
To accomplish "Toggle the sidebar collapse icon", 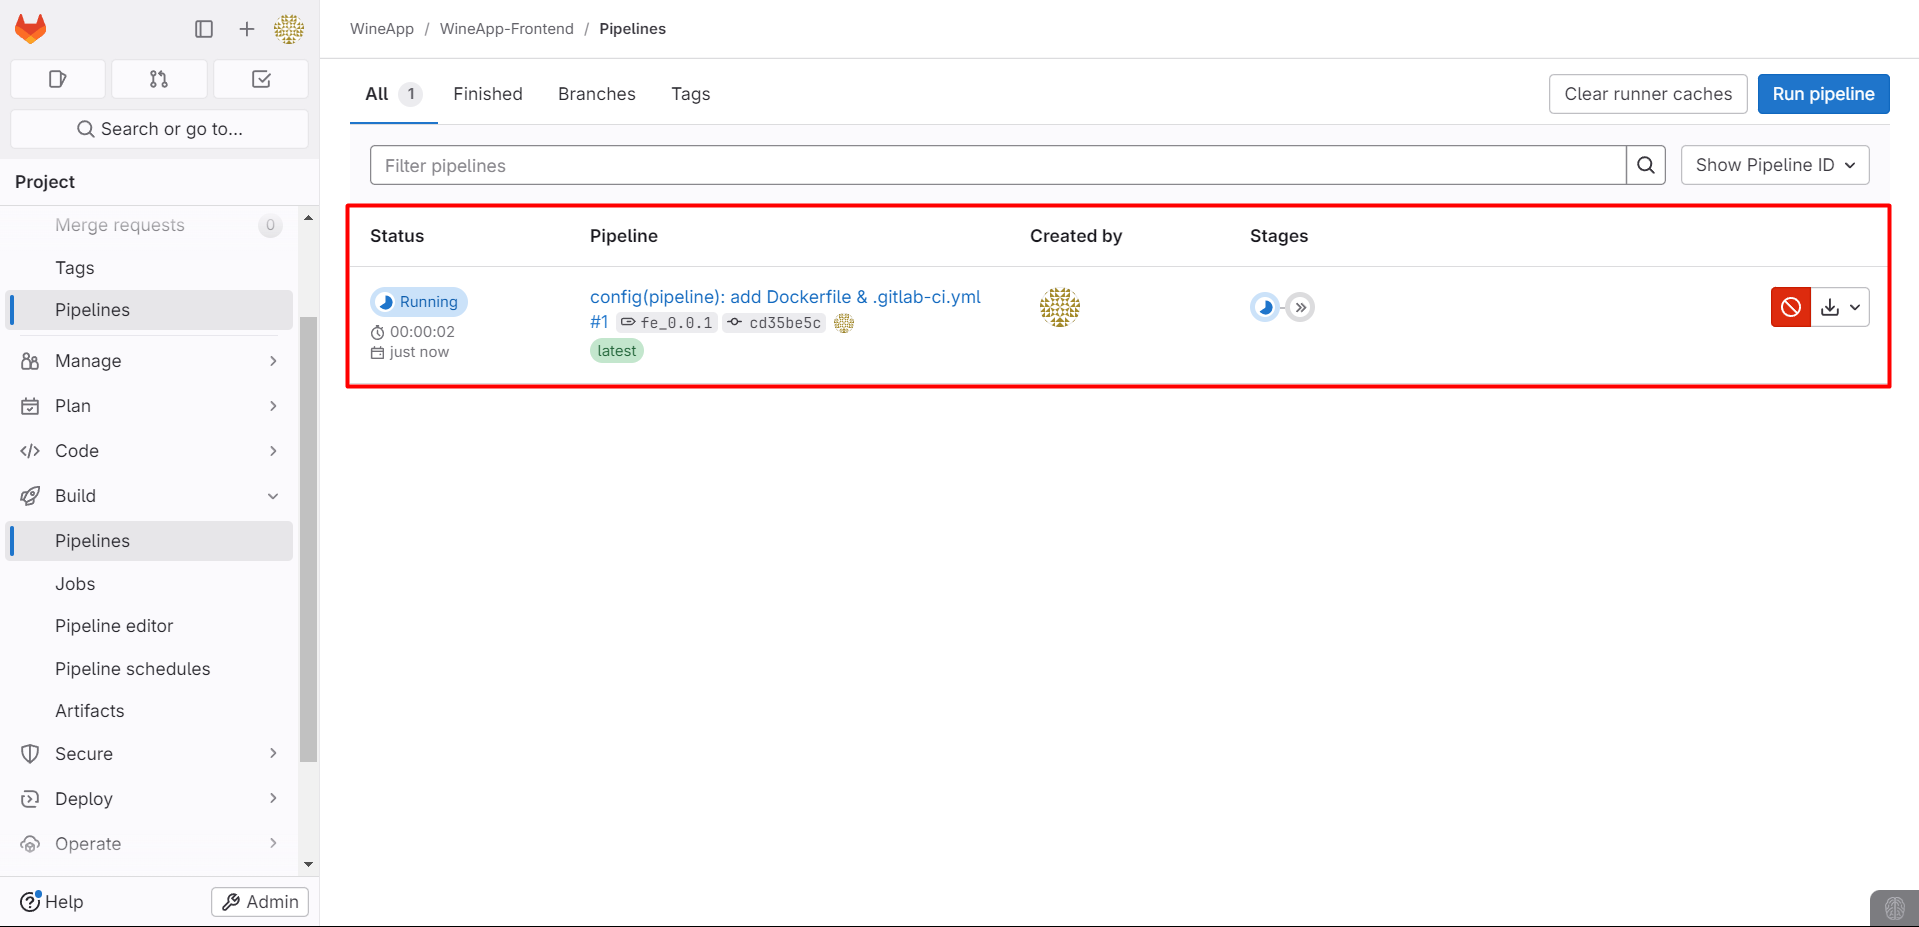I will [x=204, y=29].
